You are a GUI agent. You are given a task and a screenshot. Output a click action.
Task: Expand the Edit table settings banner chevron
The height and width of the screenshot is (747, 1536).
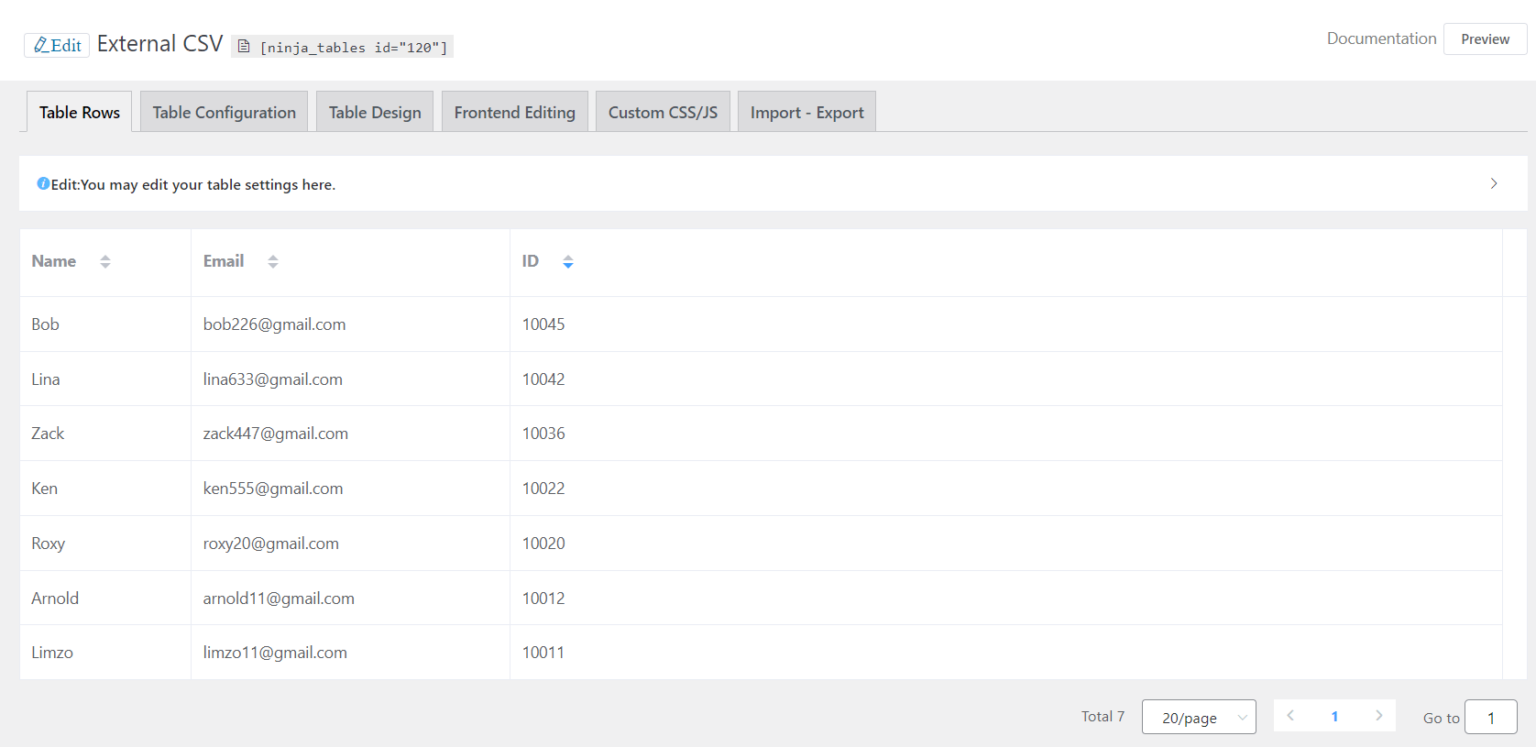coord(1493,183)
